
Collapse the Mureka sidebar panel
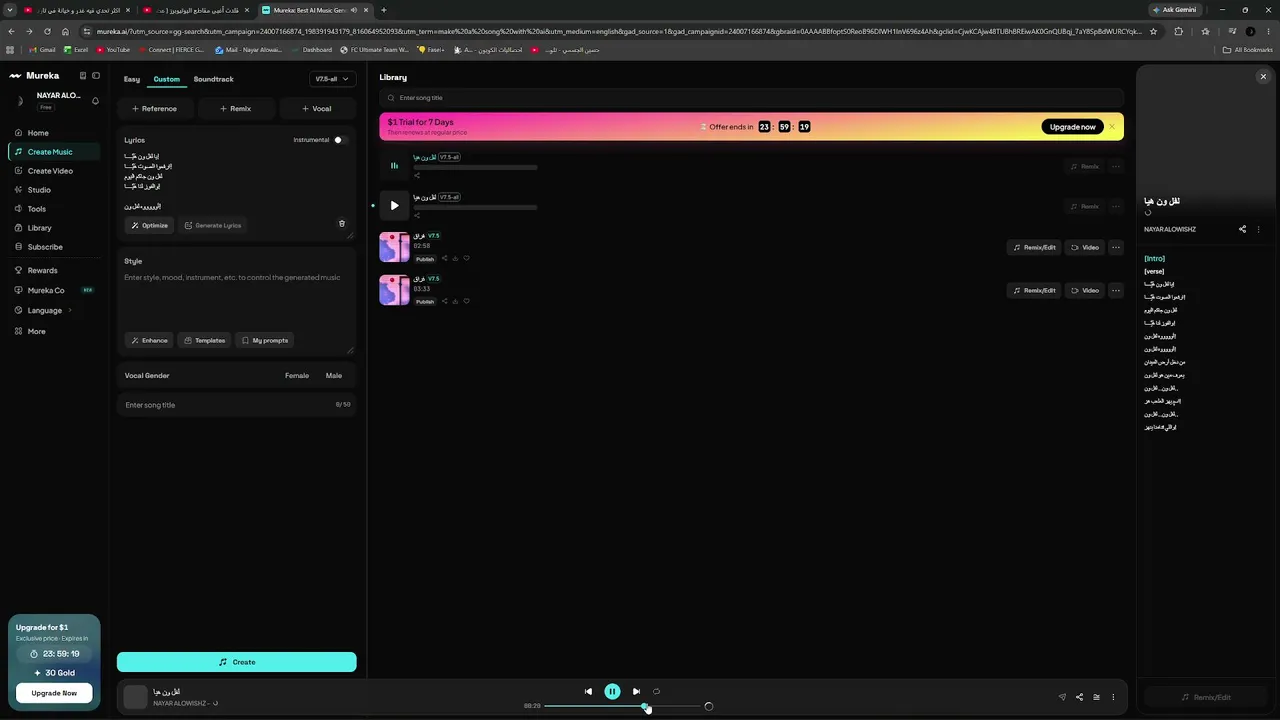(96, 75)
